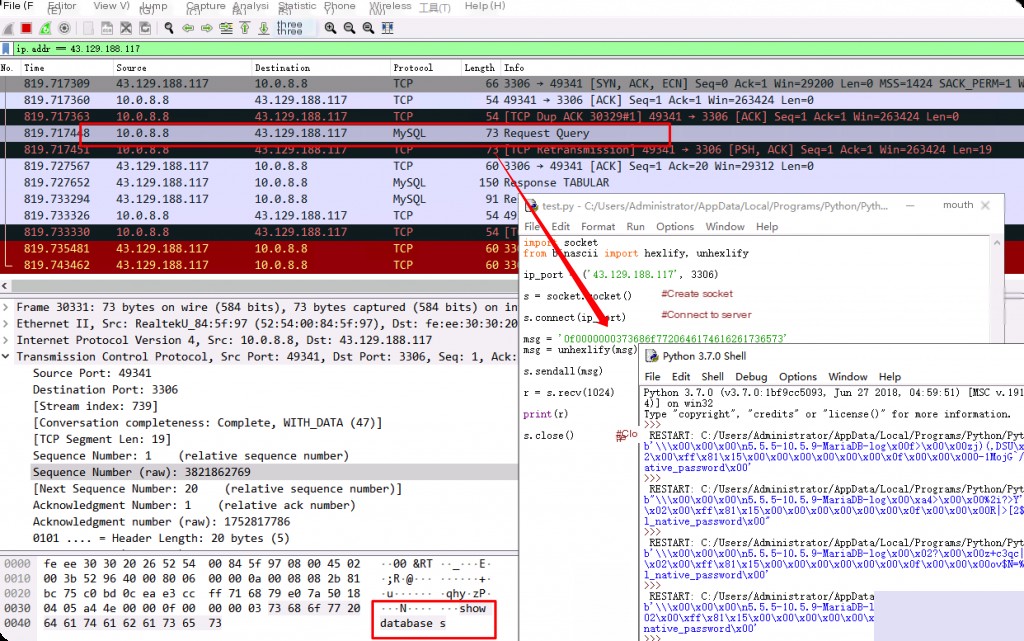Stop the running packet capture

coord(26,28)
